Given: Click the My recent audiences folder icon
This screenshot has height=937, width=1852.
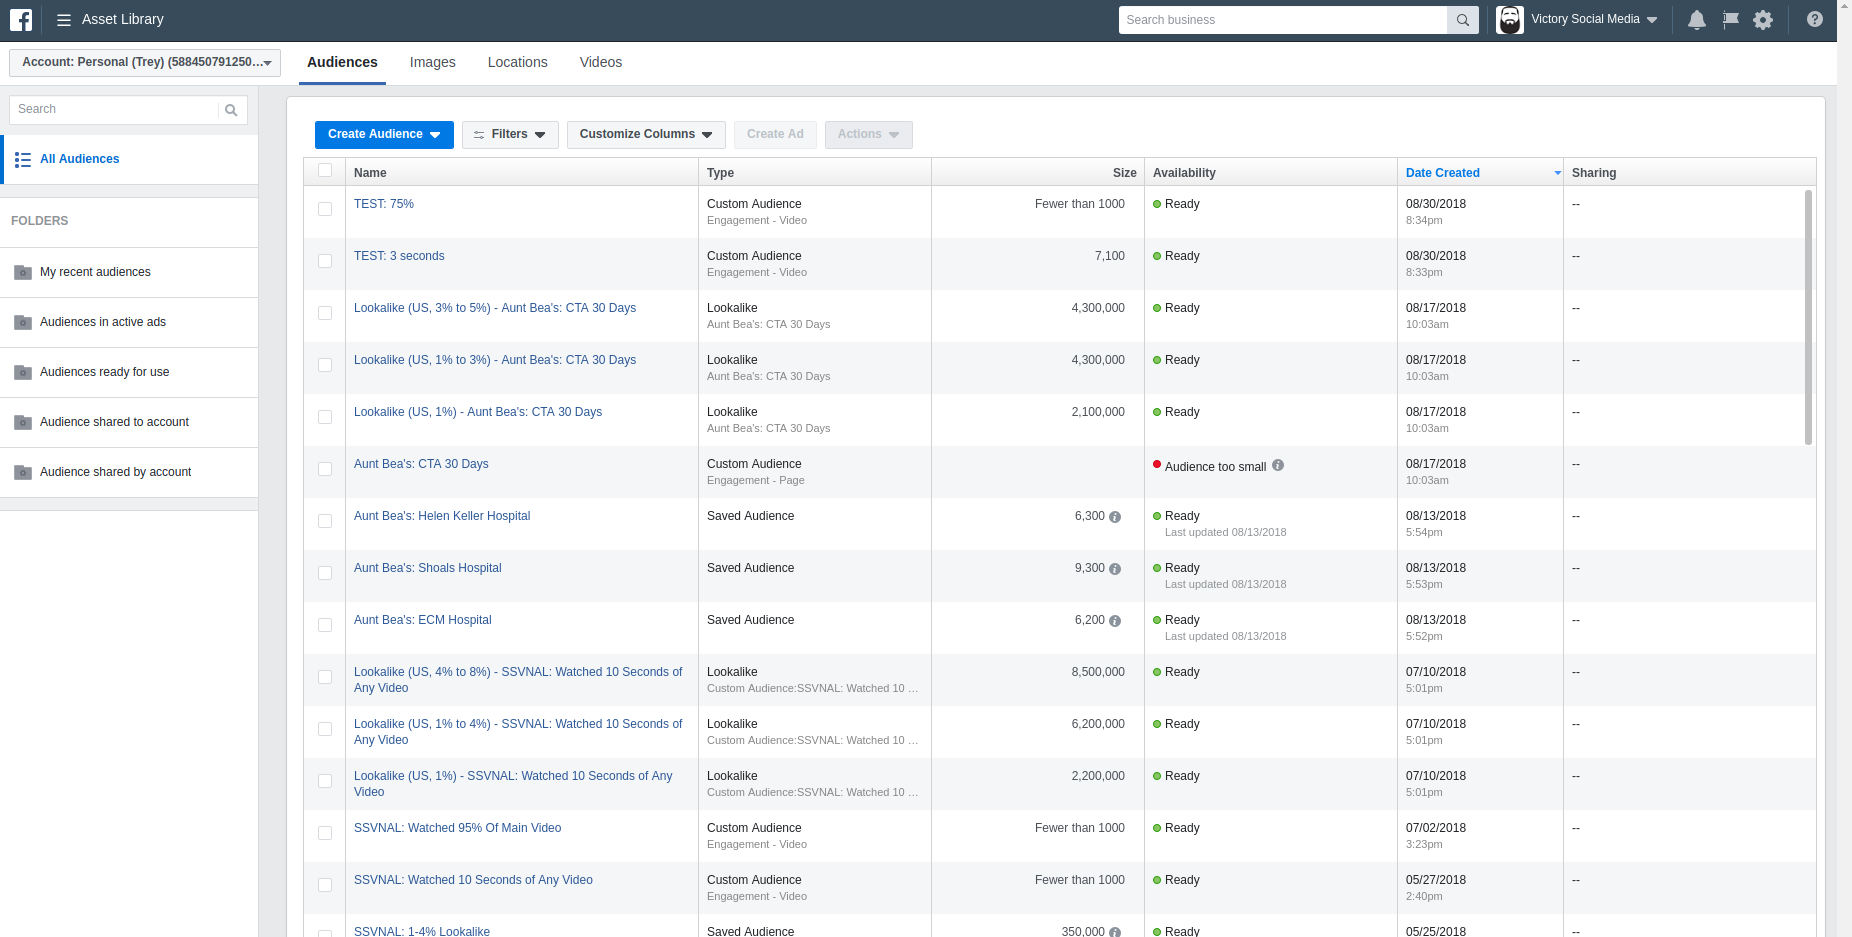Looking at the screenshot, I should [22, 271].
